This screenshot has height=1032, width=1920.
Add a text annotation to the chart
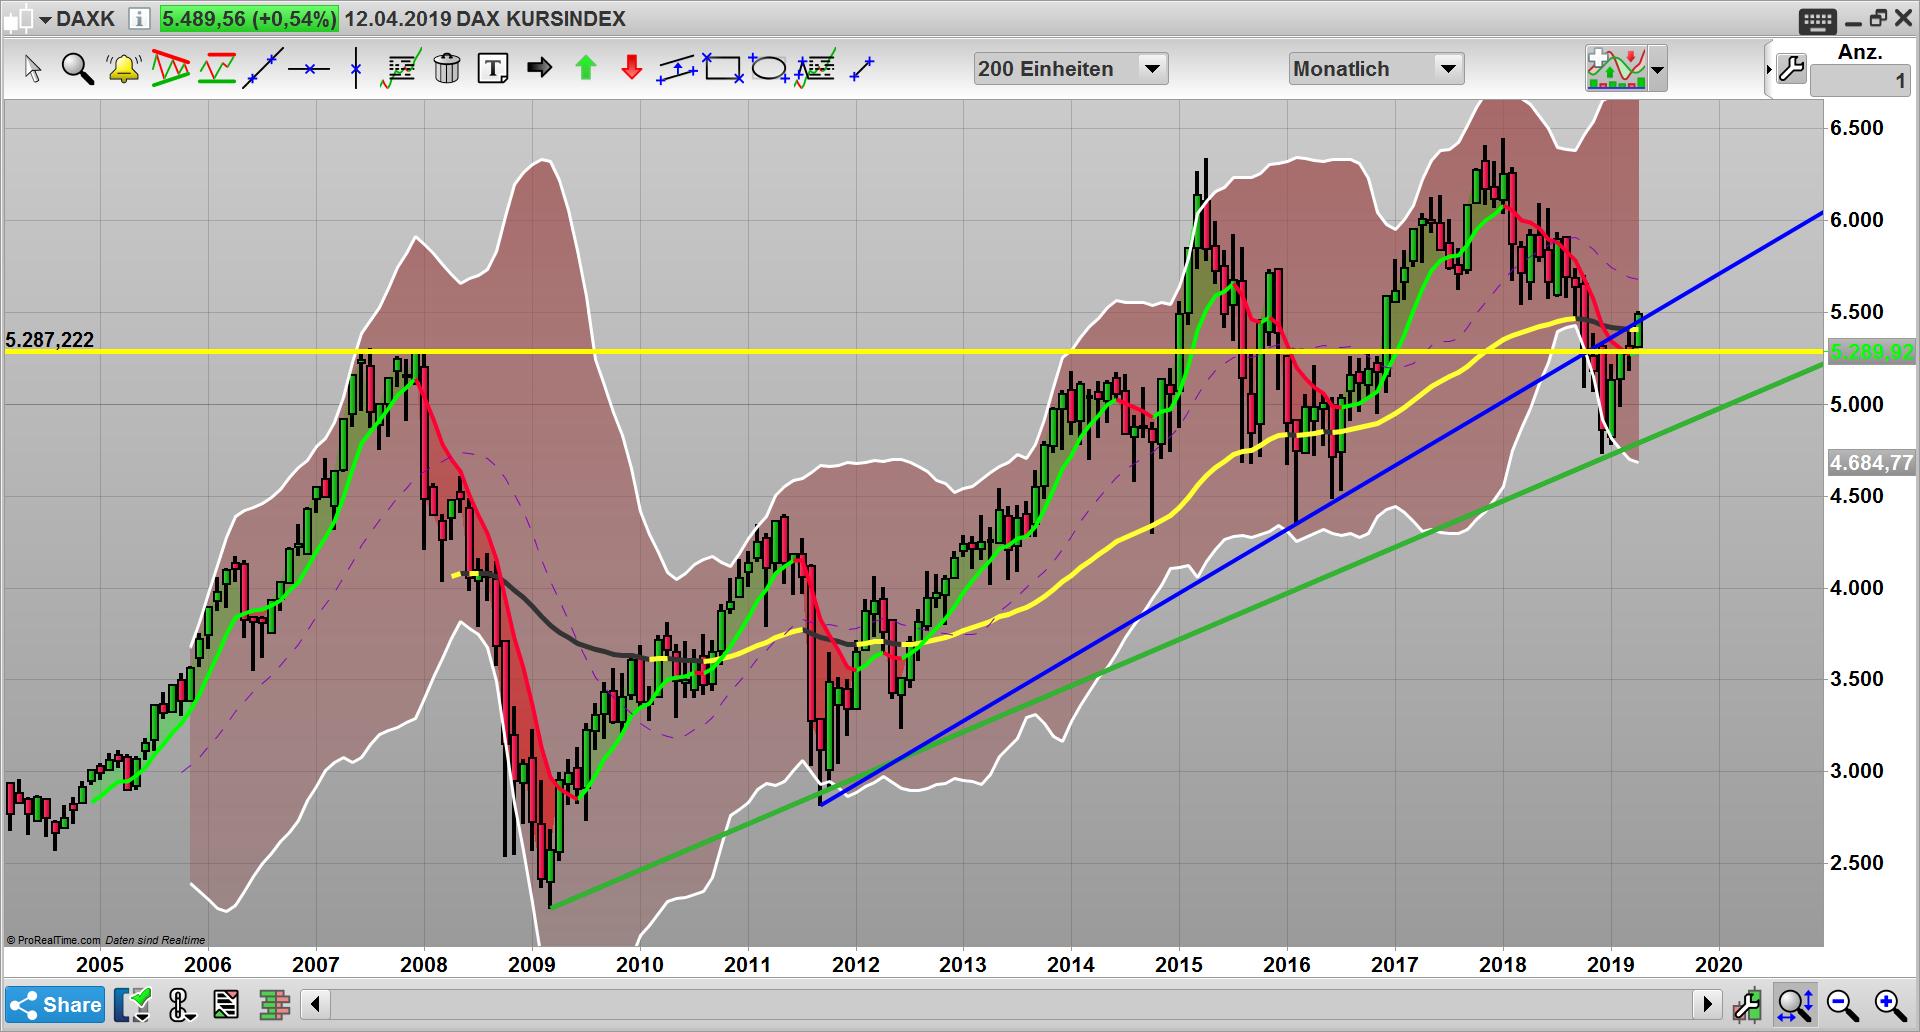point(493,69)
